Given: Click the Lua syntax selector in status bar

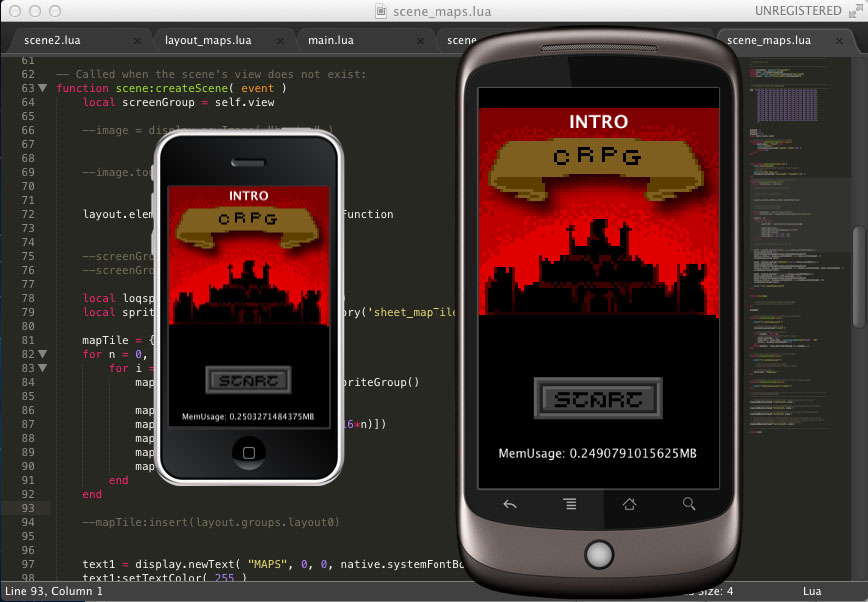Looking at the screenshot, I should [x=812, y=591].
